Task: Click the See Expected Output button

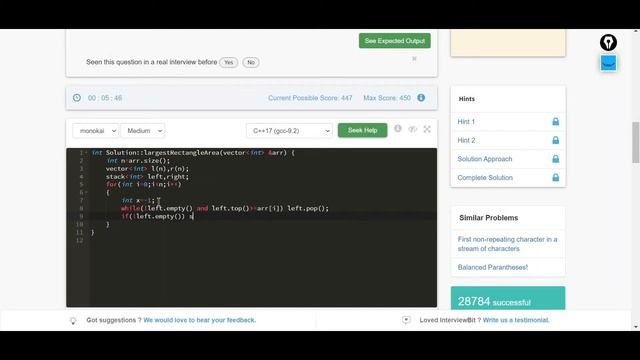Action: pyautogui.click(x=394, y=41)
